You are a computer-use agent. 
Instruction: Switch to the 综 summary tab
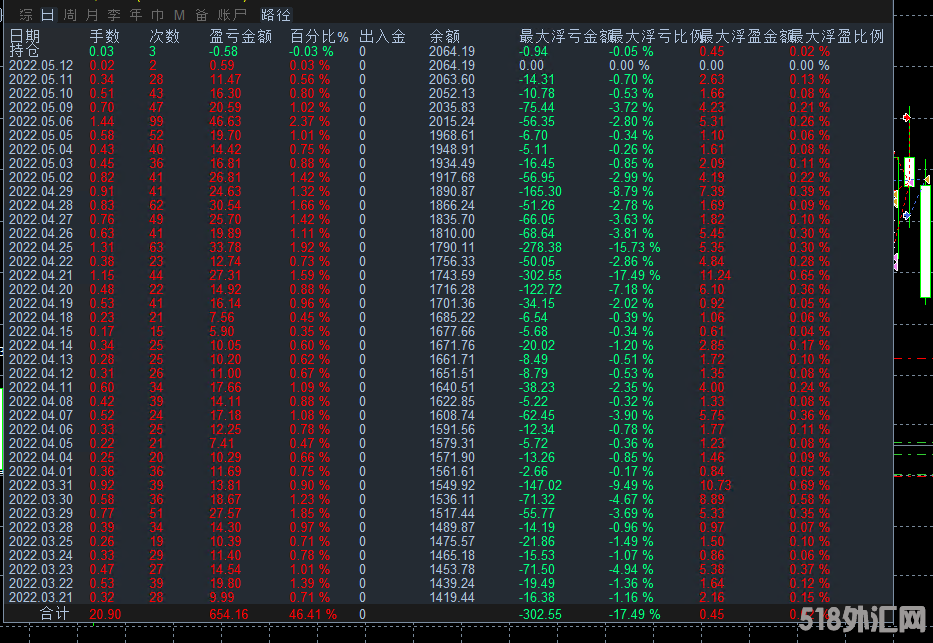(26, 15)
